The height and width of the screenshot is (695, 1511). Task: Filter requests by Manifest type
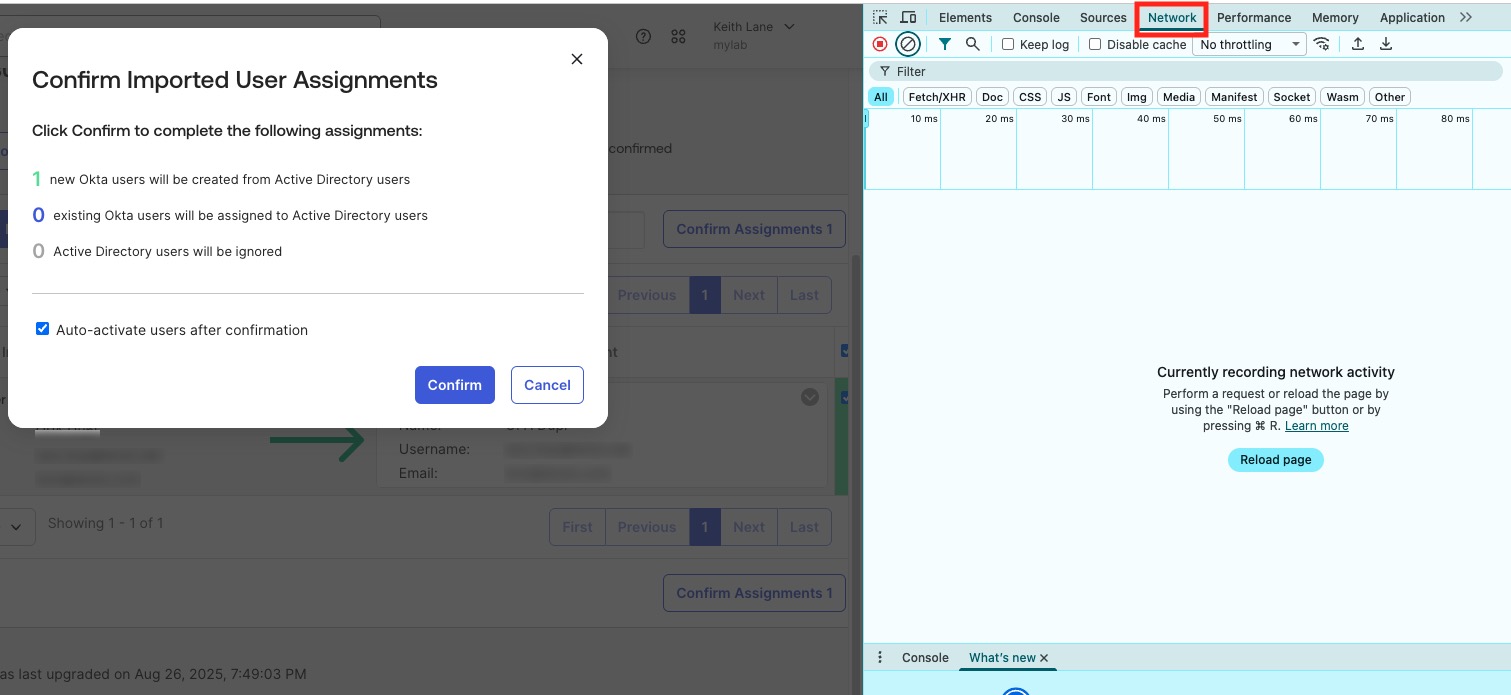pyautogui.click(x=1234, y=97)
